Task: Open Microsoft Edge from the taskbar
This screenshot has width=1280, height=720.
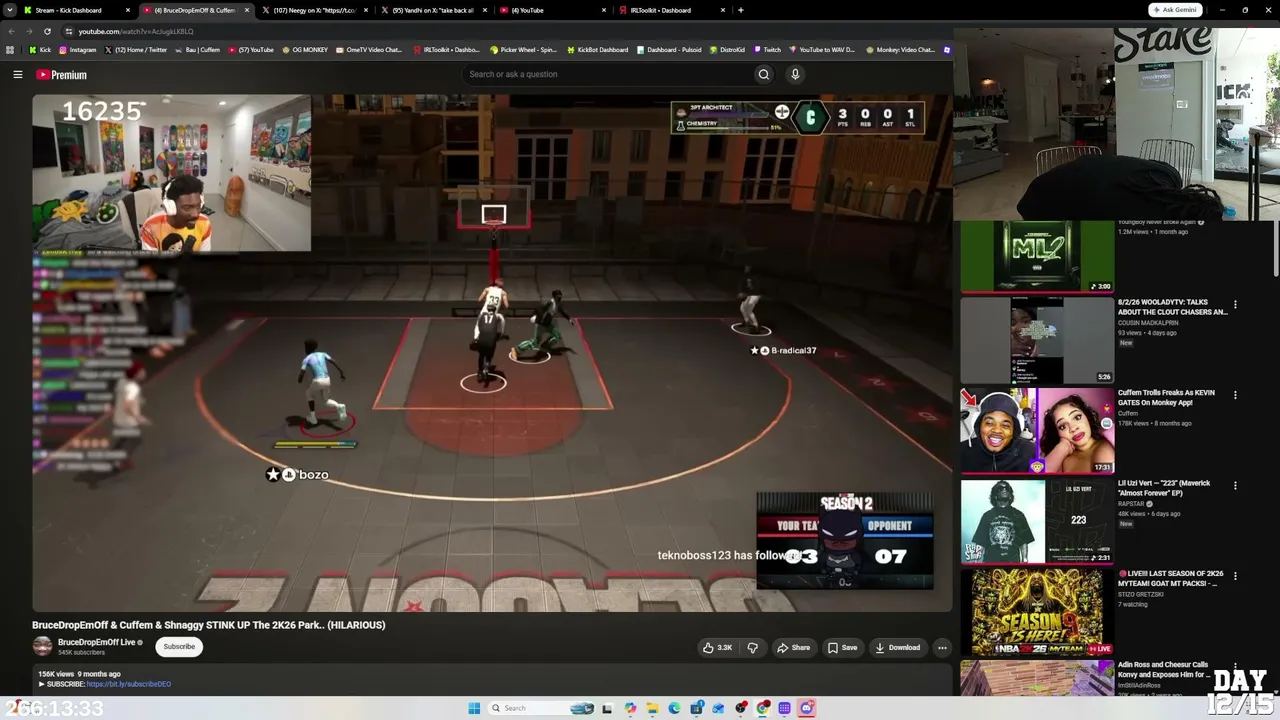Action: click(x=674, y=708)
